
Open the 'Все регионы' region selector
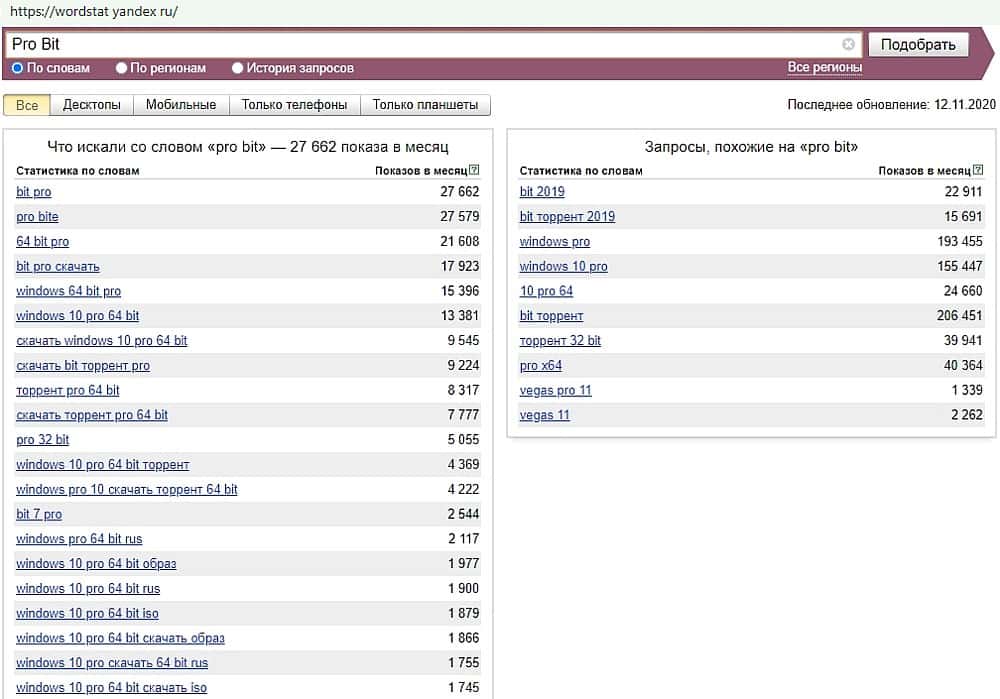(824, 68)
